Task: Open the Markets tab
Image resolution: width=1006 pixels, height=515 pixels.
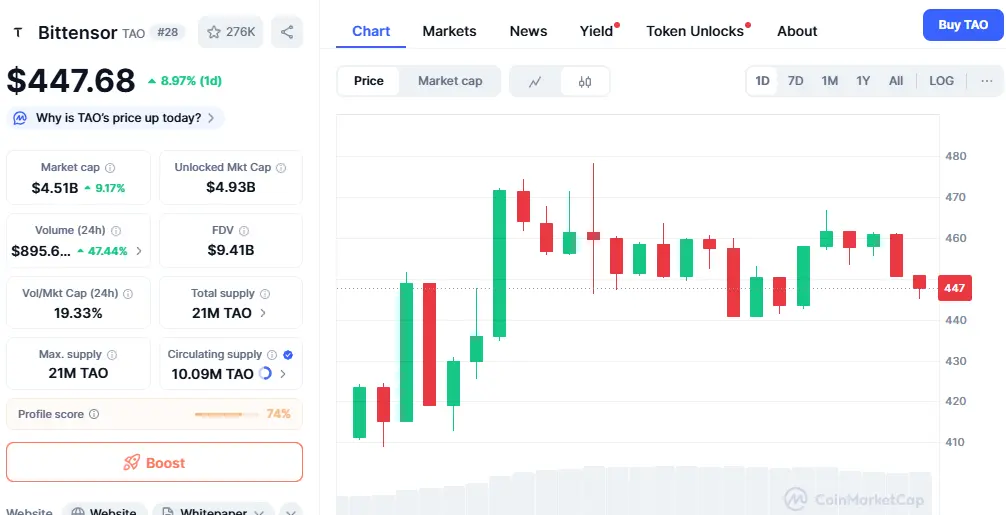Action: tap(449, 31)
